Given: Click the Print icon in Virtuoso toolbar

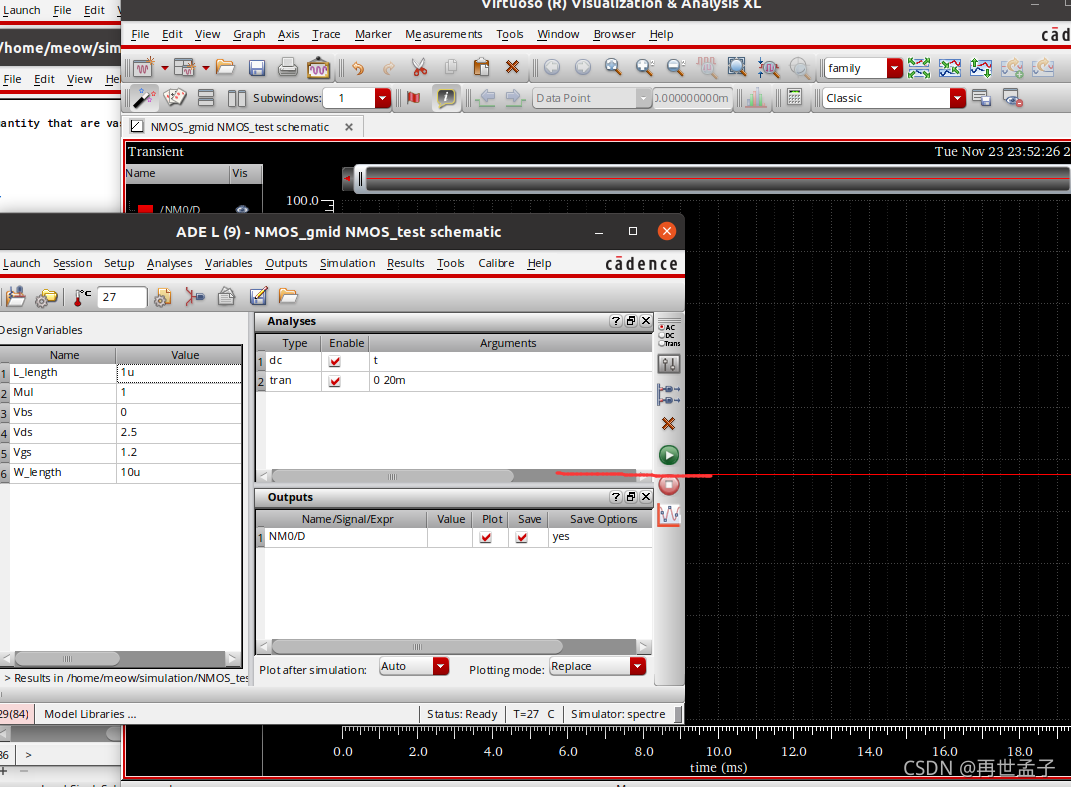Looking at the screenshot, I should click(288, 68).
